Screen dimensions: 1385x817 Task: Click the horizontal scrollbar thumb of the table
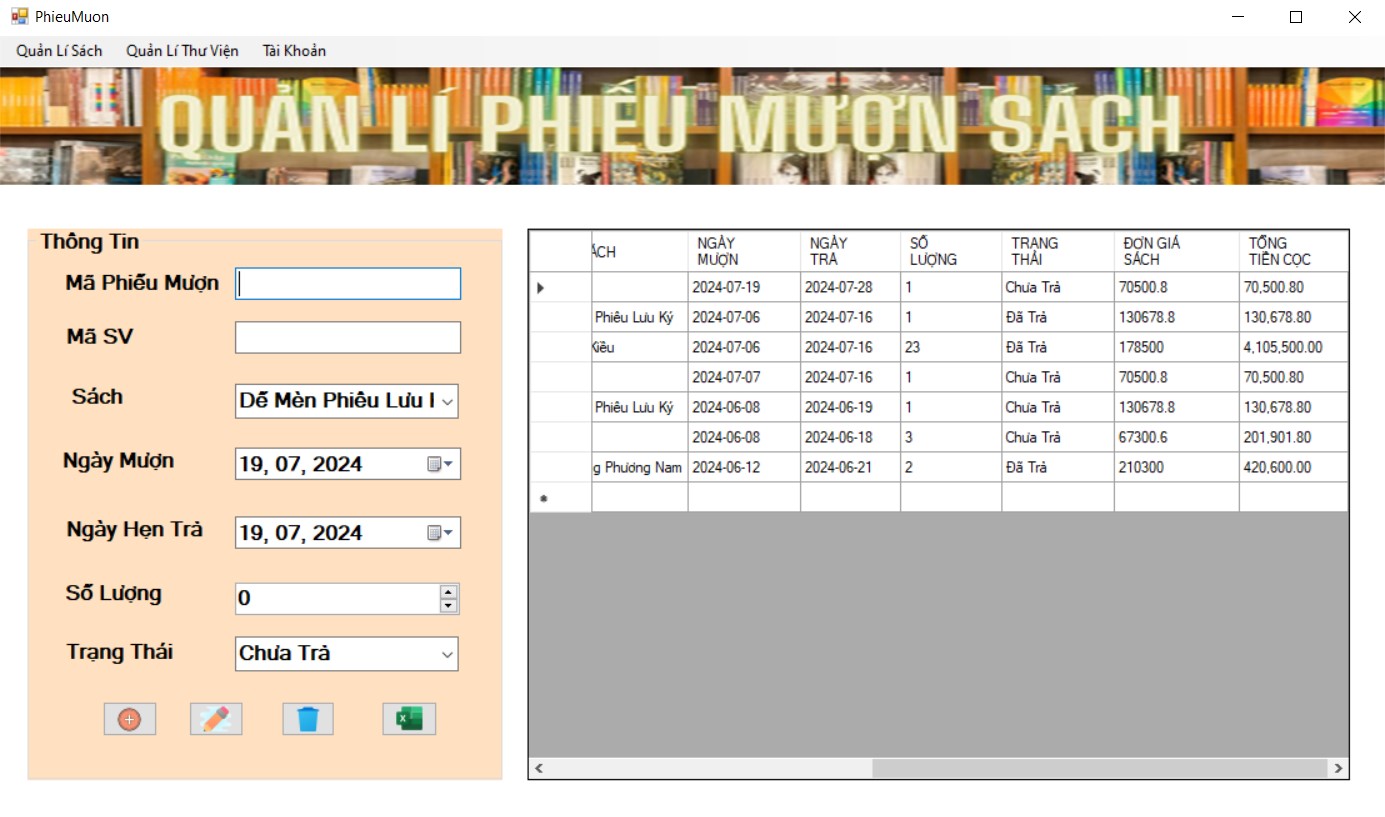tap(1099, 768)
